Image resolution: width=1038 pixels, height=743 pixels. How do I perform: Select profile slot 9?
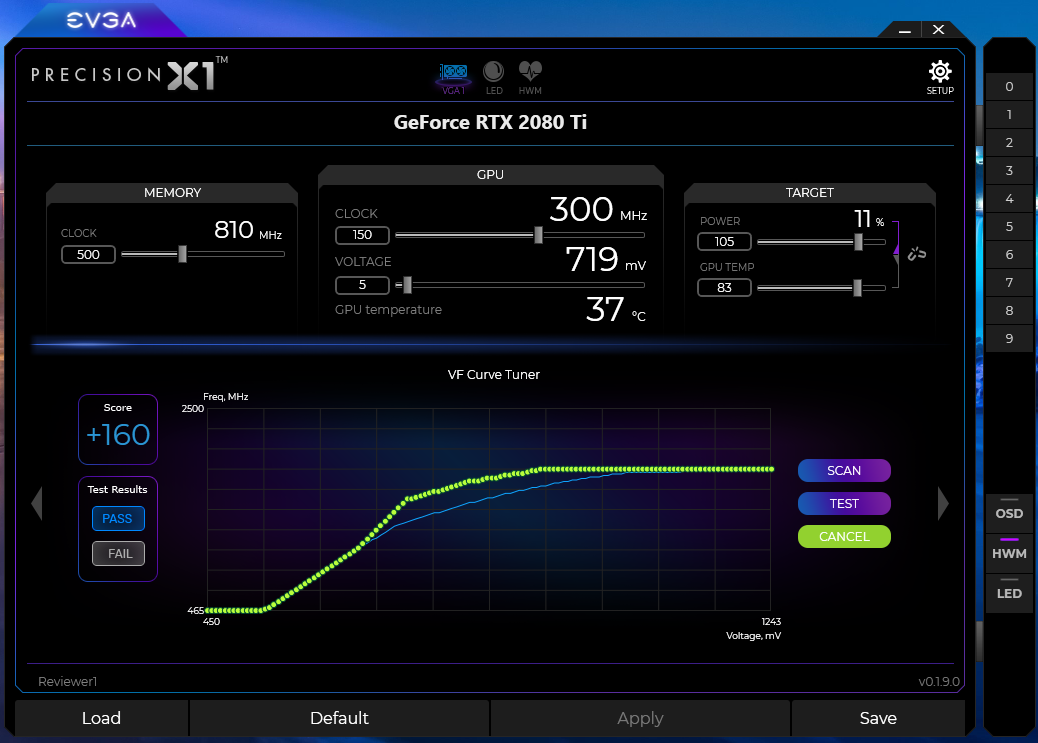(x=1009, y=338)
